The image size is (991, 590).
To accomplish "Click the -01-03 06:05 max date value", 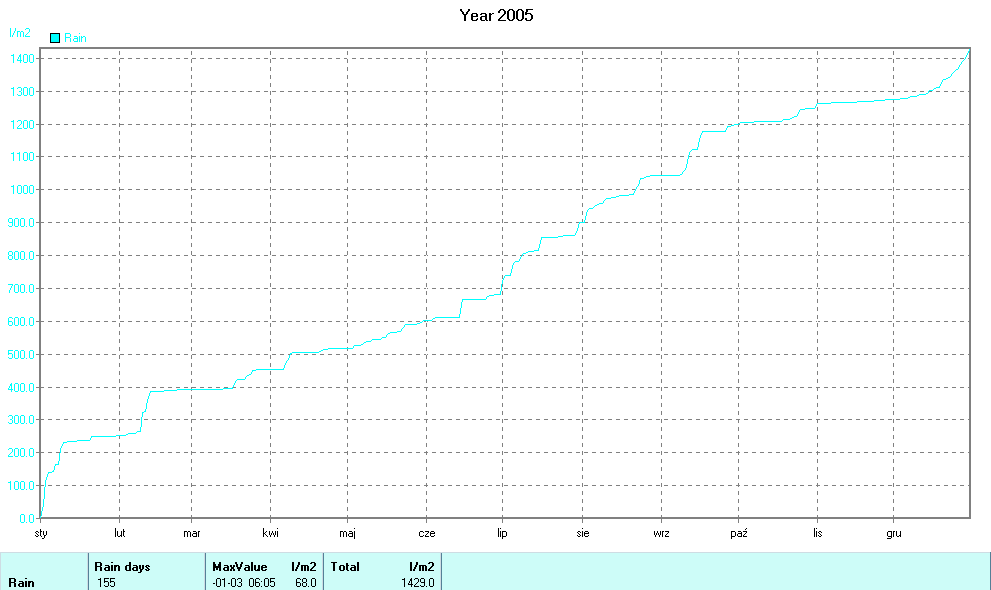I will (244, 582).
